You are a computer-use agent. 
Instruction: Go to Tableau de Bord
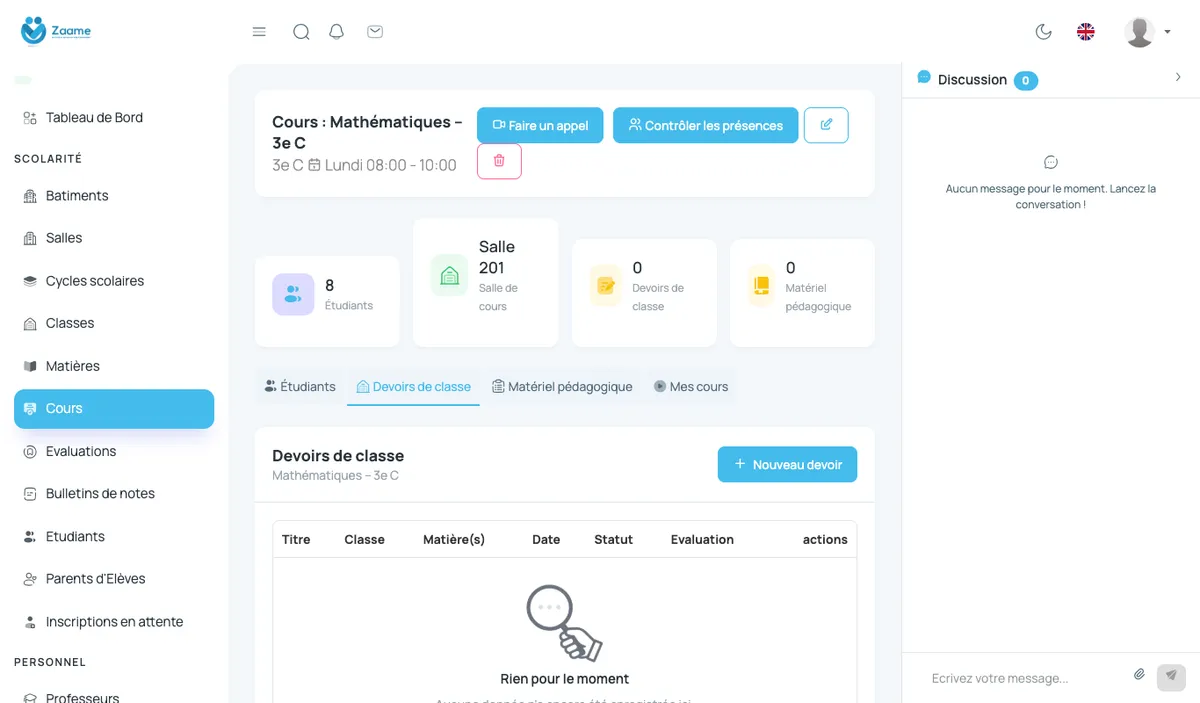(x=114, y=117)
